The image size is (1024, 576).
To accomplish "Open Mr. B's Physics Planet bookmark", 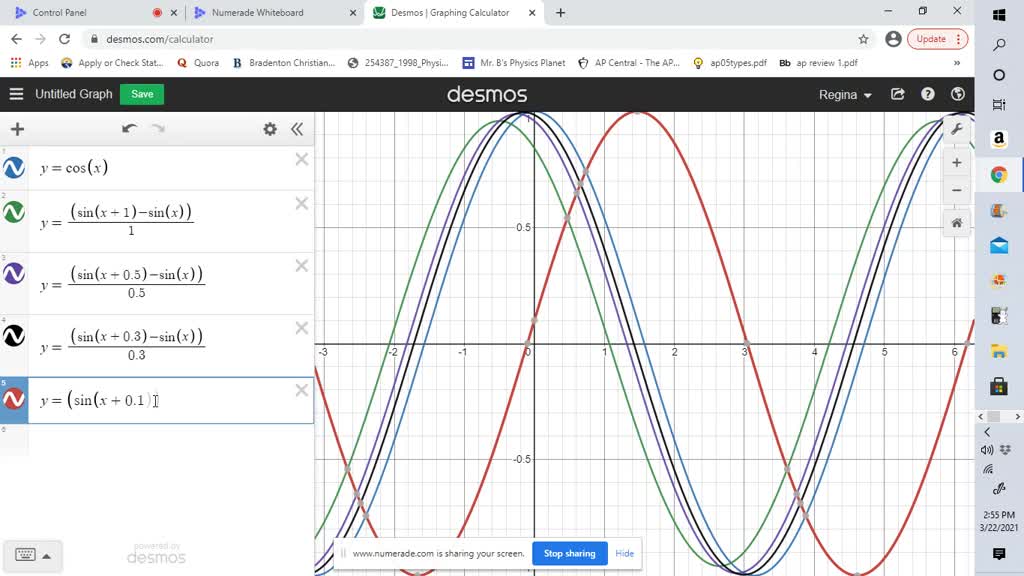I will coord(514,63).
